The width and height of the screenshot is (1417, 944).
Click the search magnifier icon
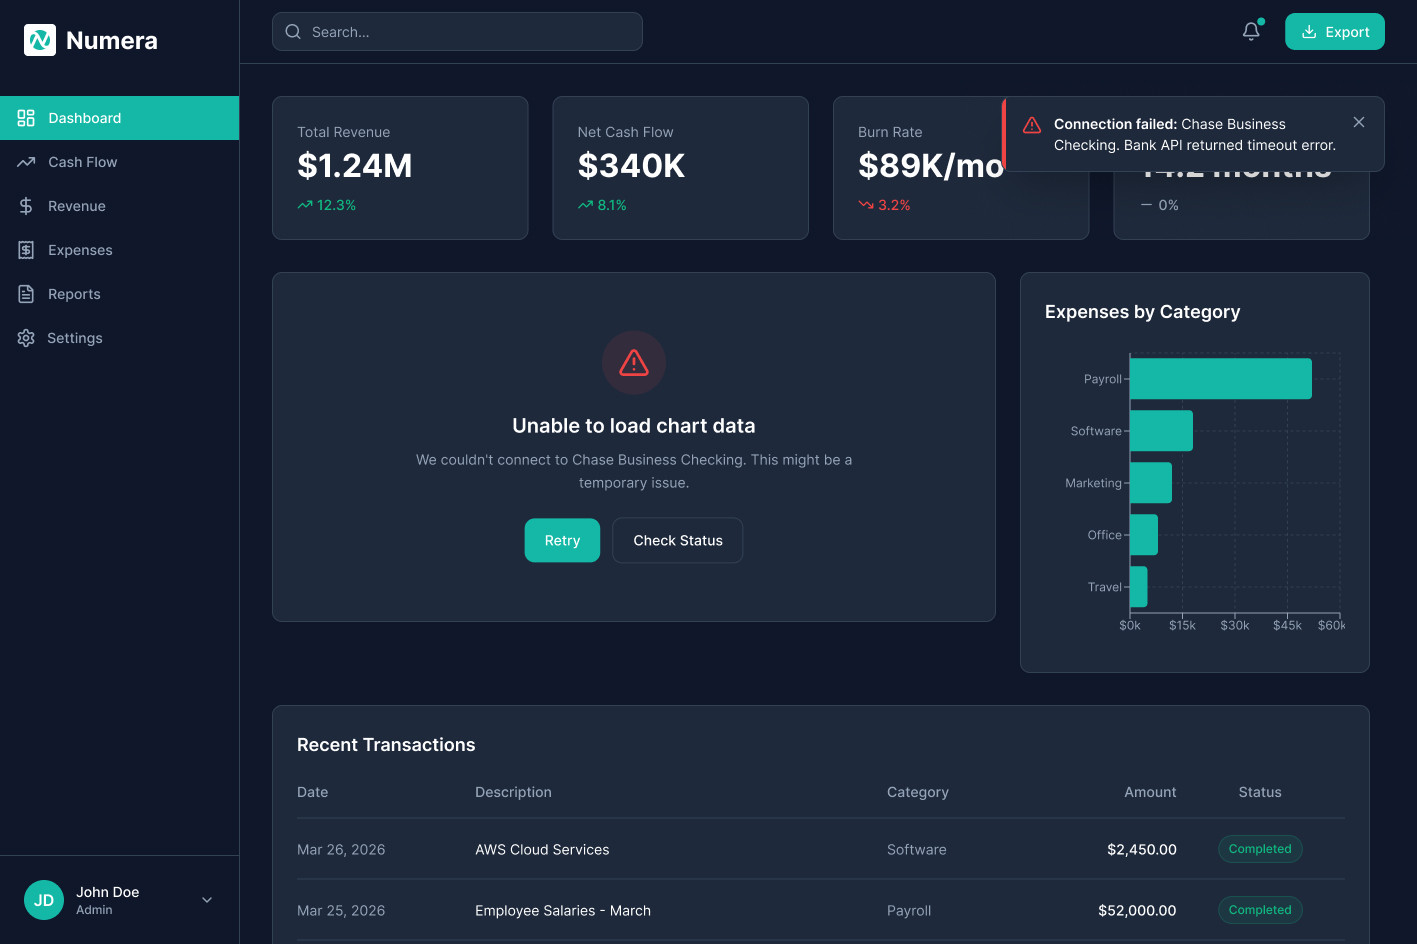click(293, 32)
